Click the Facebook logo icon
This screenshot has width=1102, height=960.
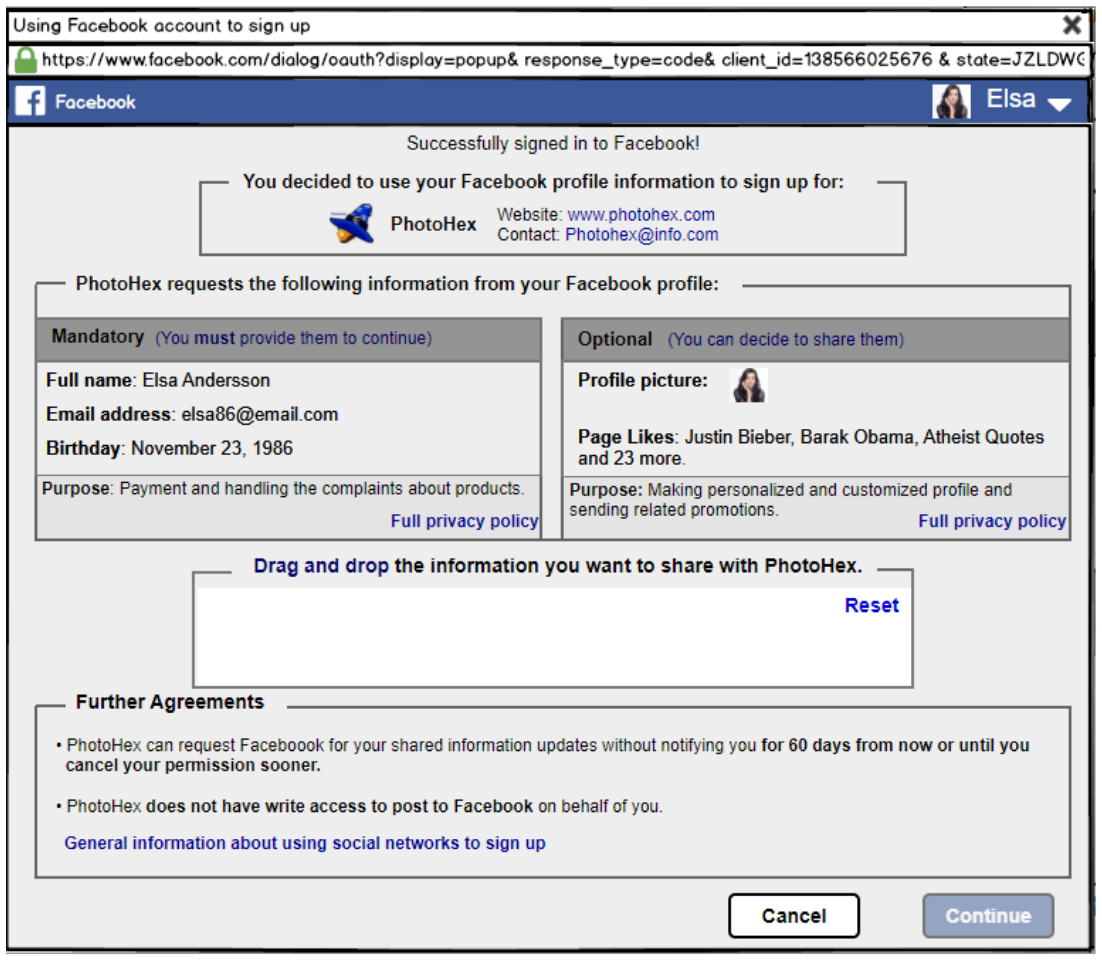click(30, 101)
